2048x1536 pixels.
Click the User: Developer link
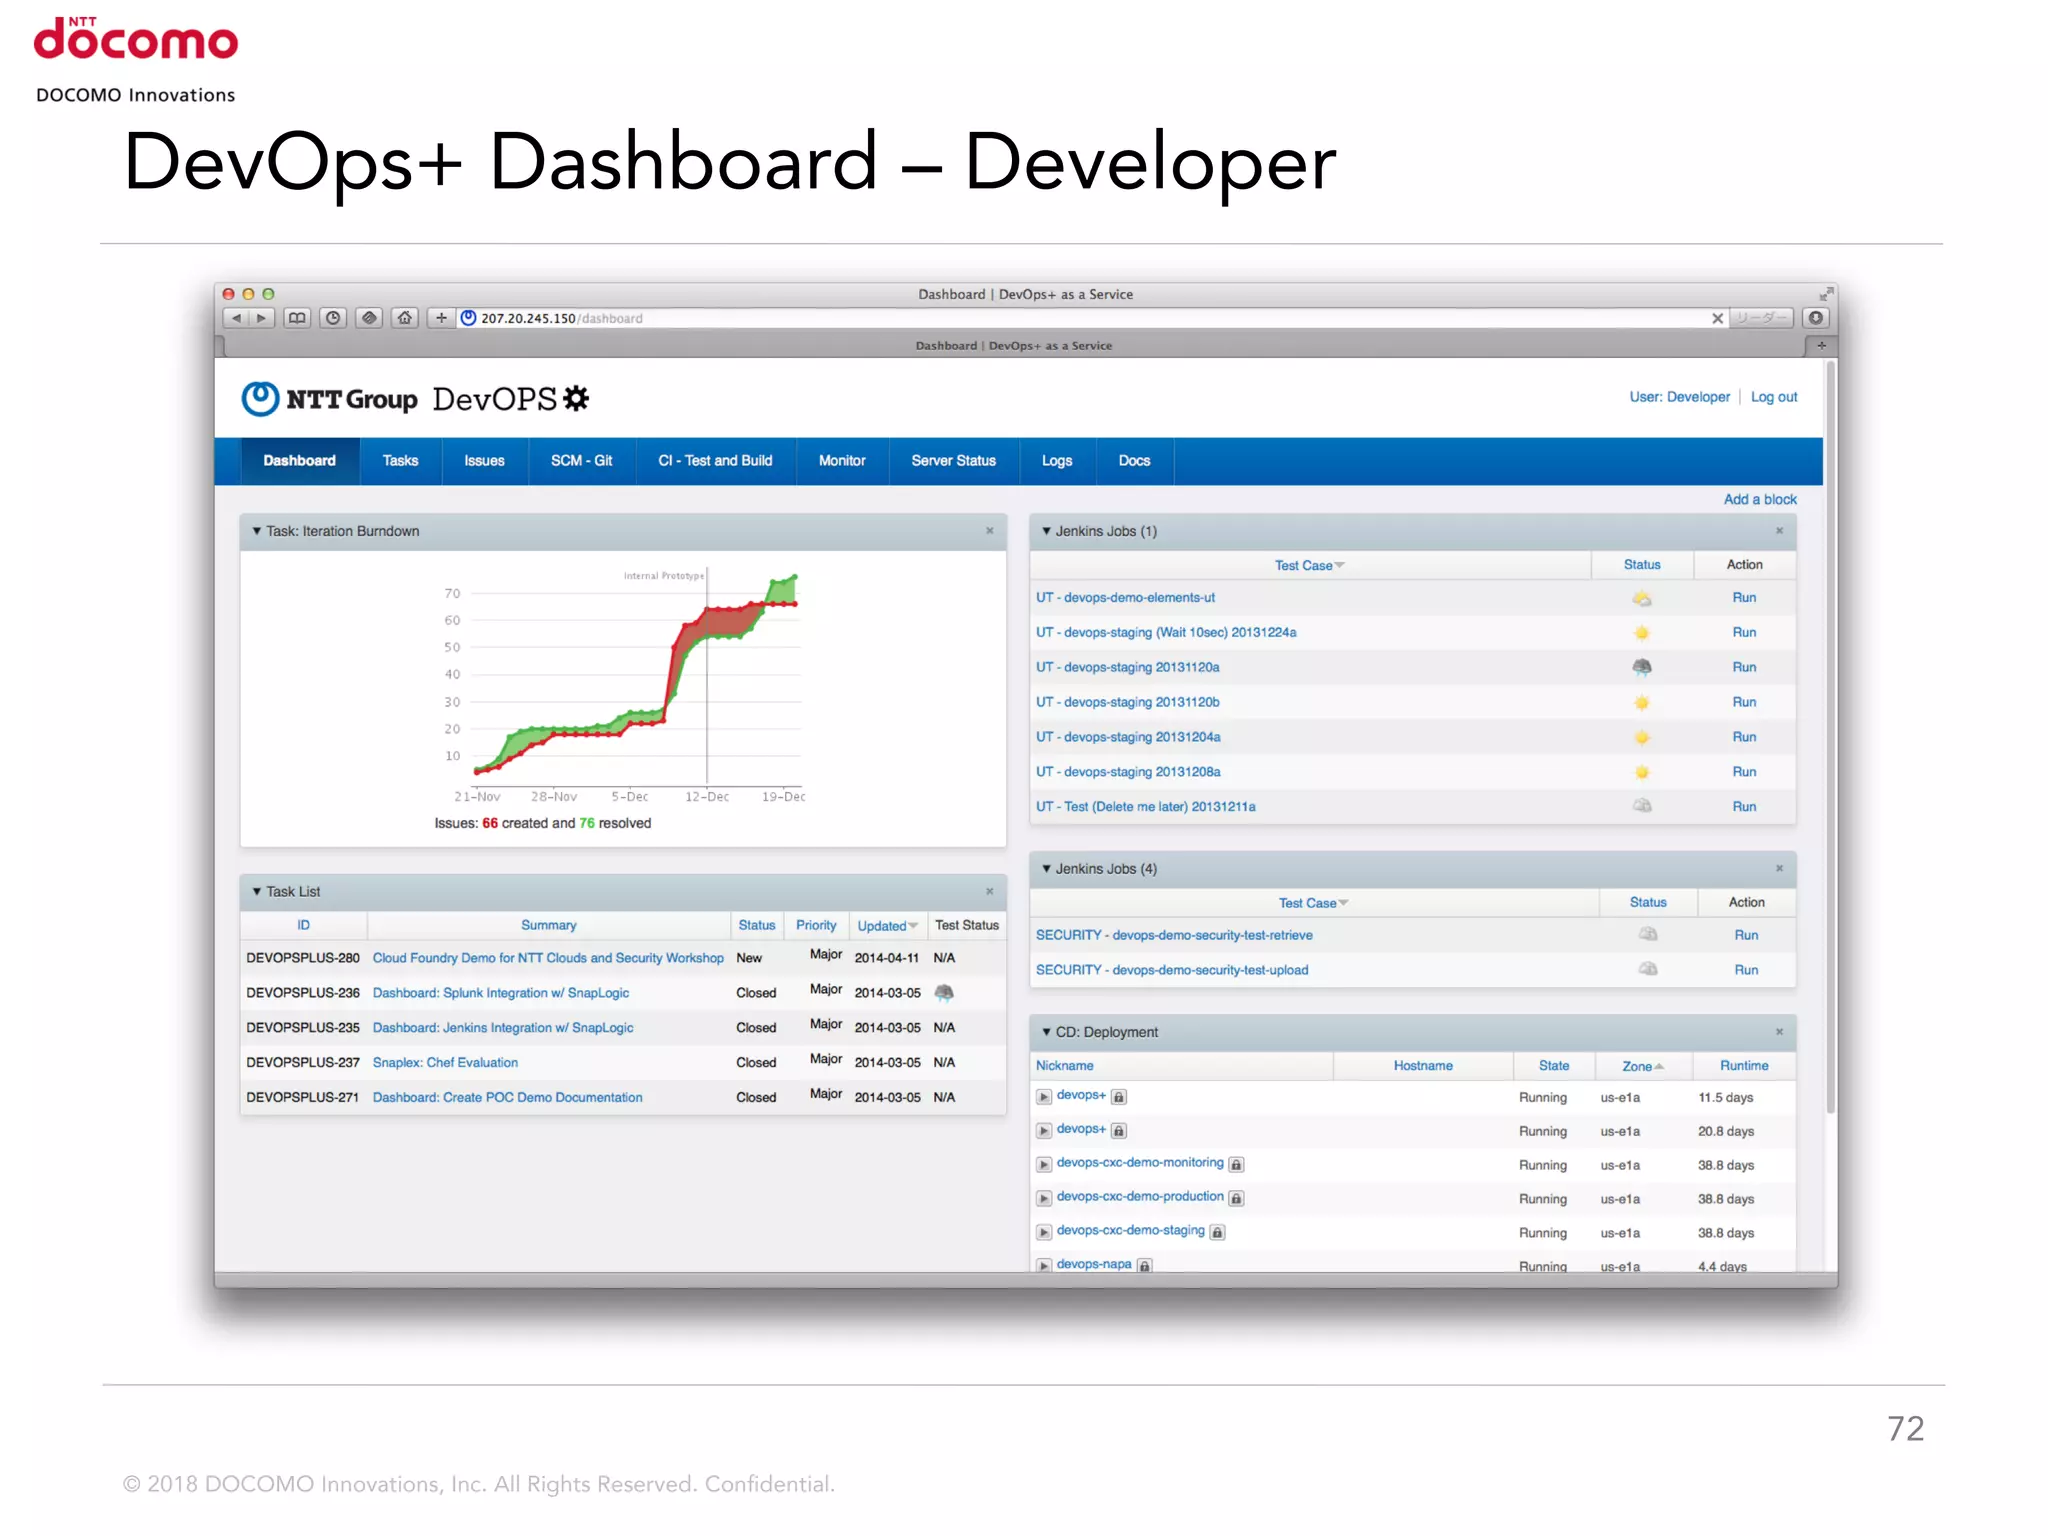click(x=1679, y=397)
